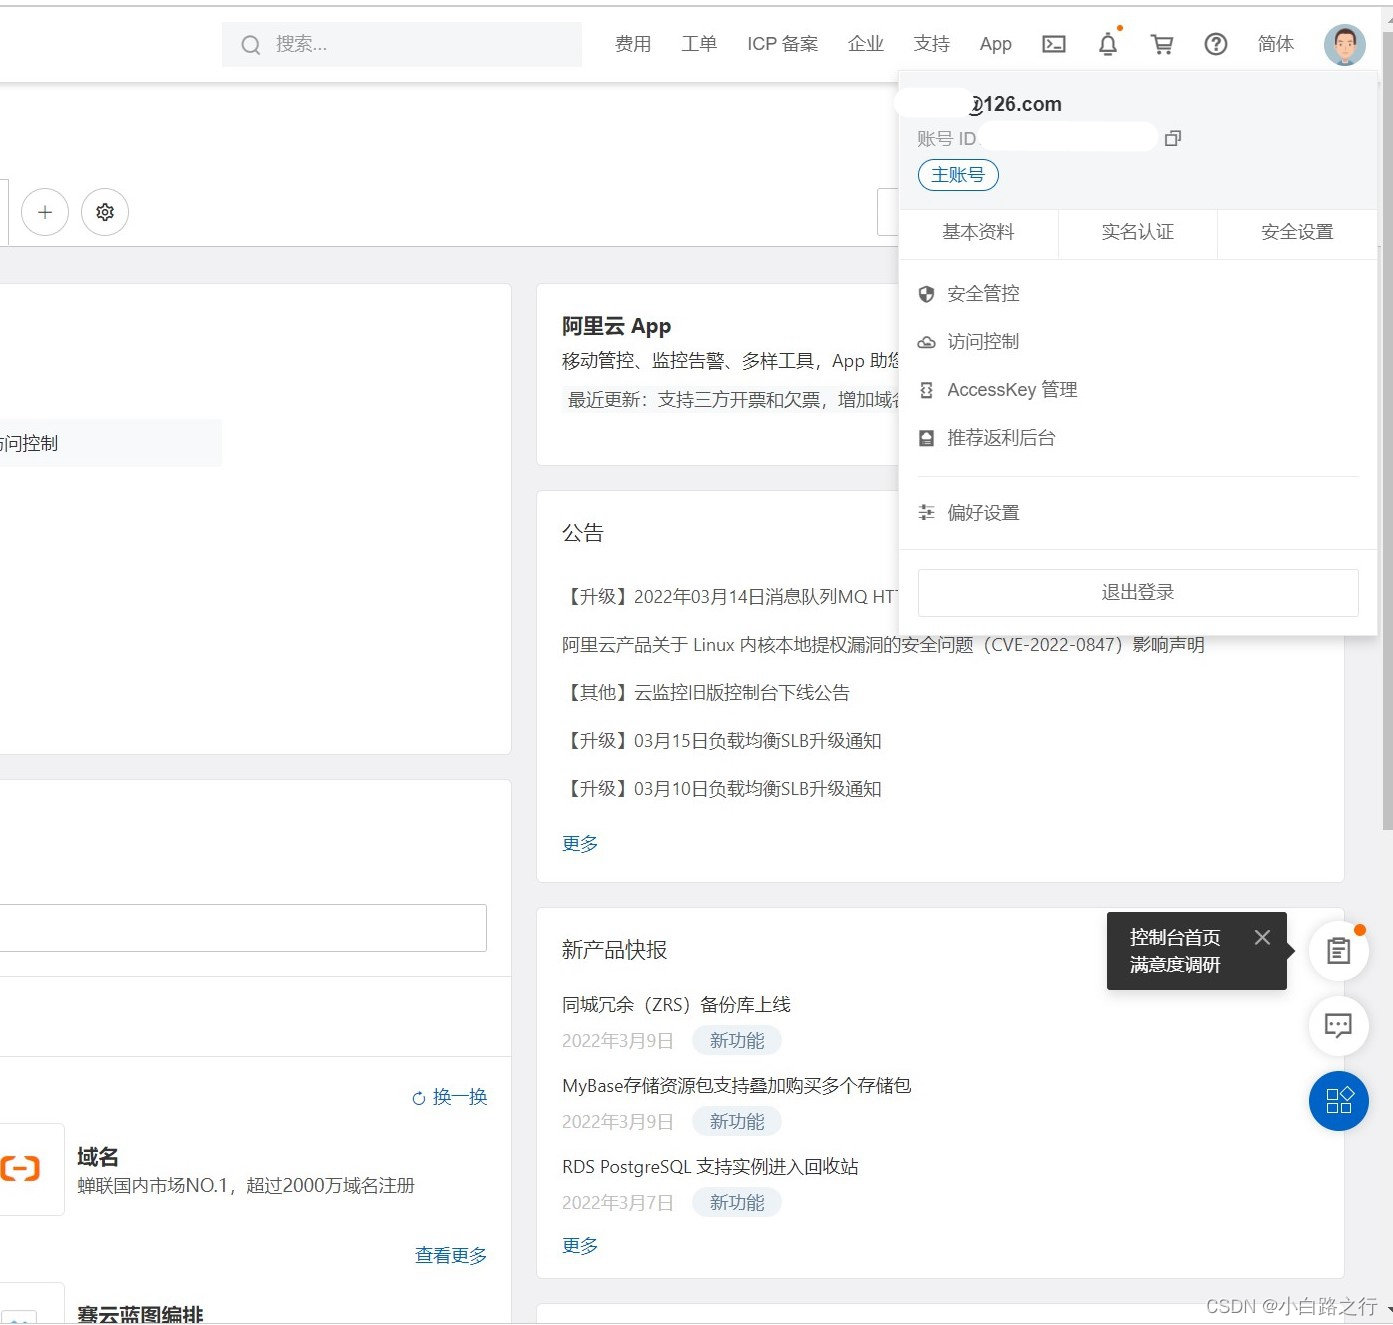This screenshot has width=1393, height=1325.
Task: Open the 简体 language dropdown
Action: point(1275,44)
